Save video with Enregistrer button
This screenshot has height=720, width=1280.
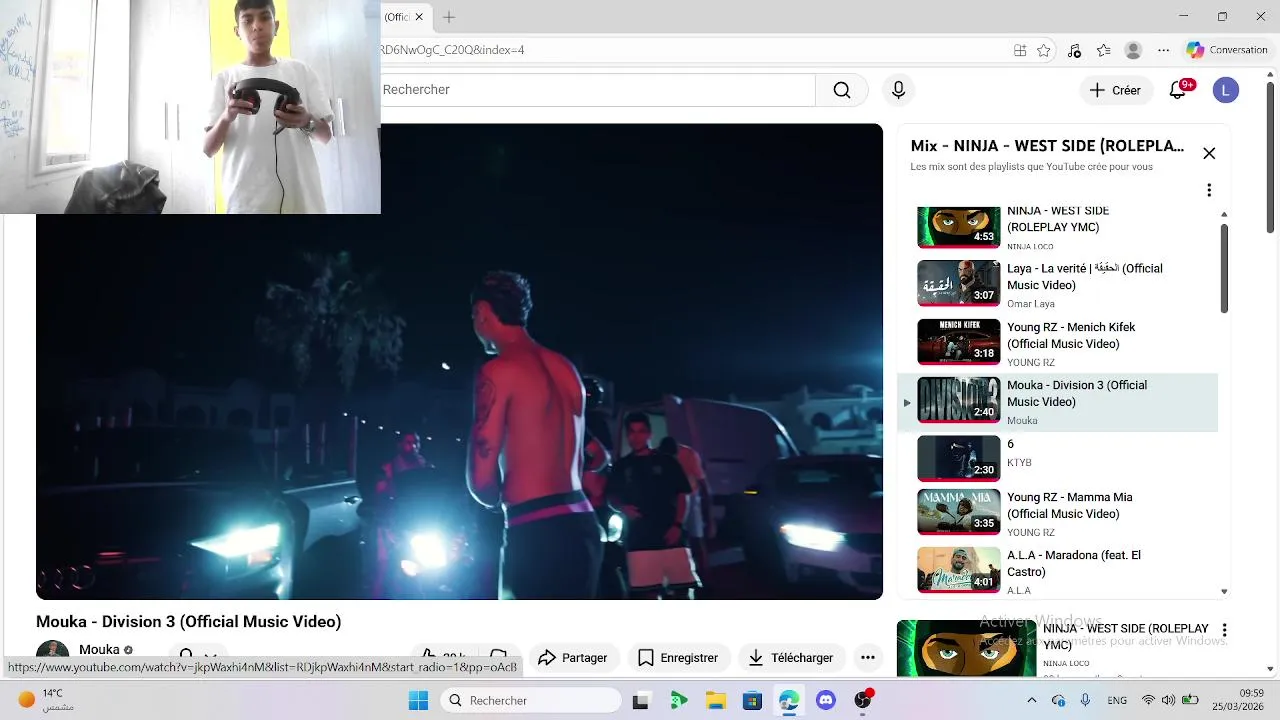[678, 657]
